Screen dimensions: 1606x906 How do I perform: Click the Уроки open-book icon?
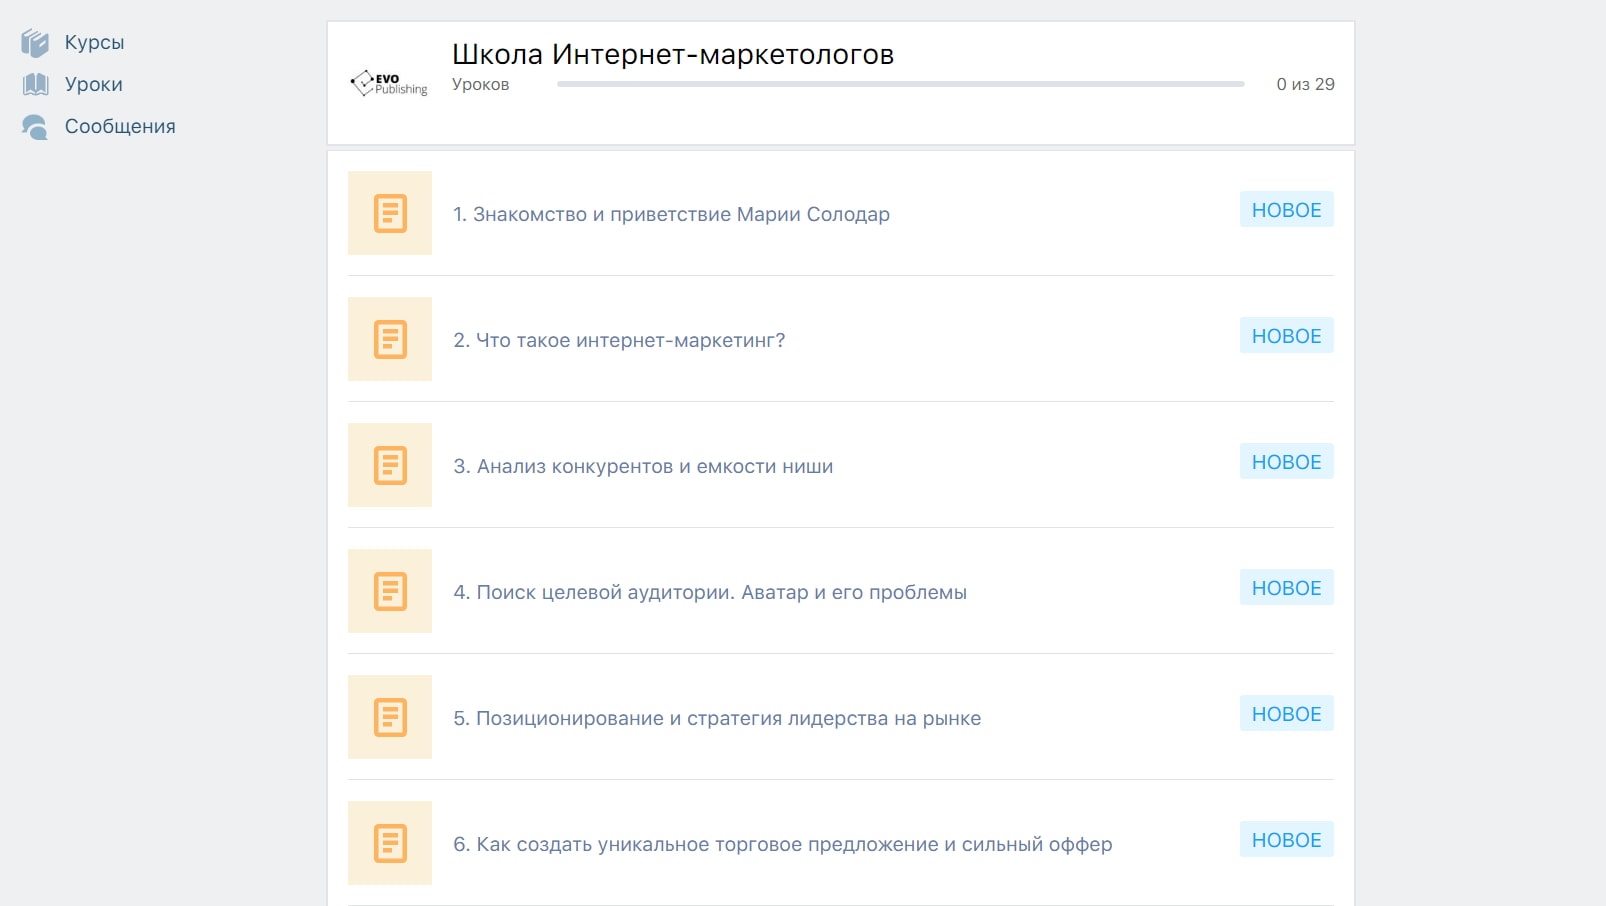point(35,85)
